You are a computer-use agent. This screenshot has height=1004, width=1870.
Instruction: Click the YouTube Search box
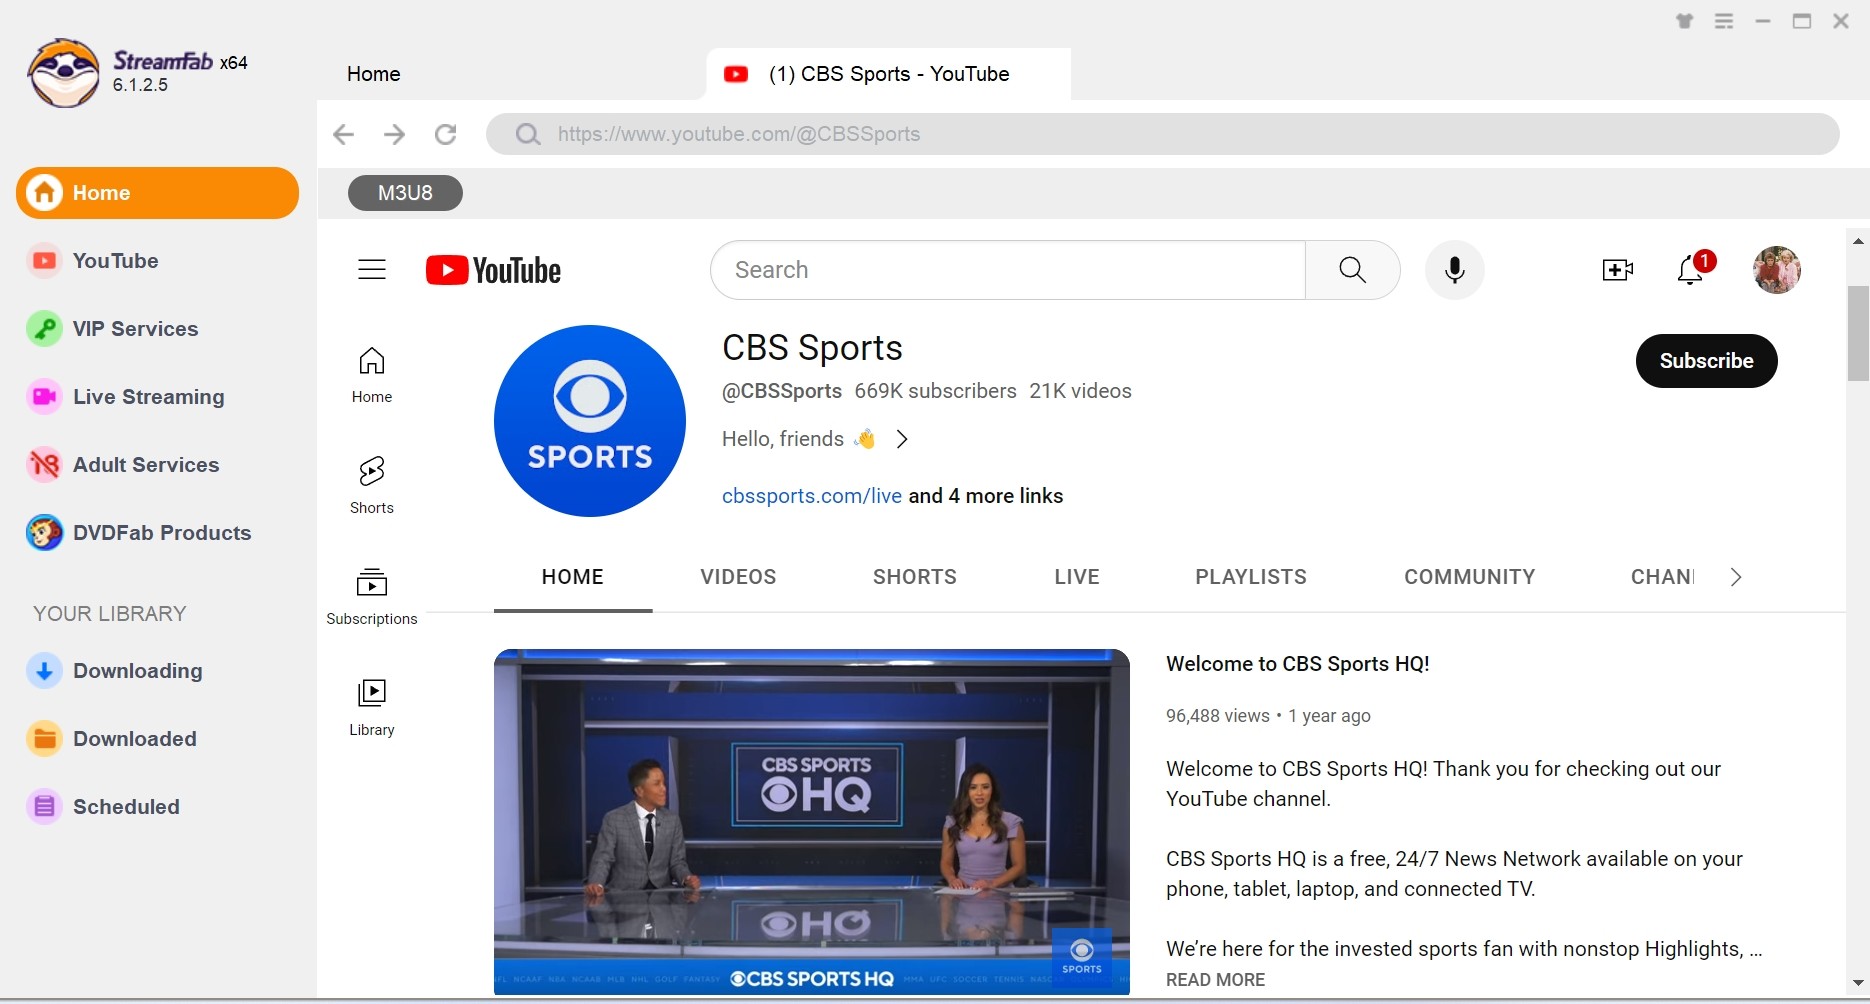click(x=1008, y=270)
